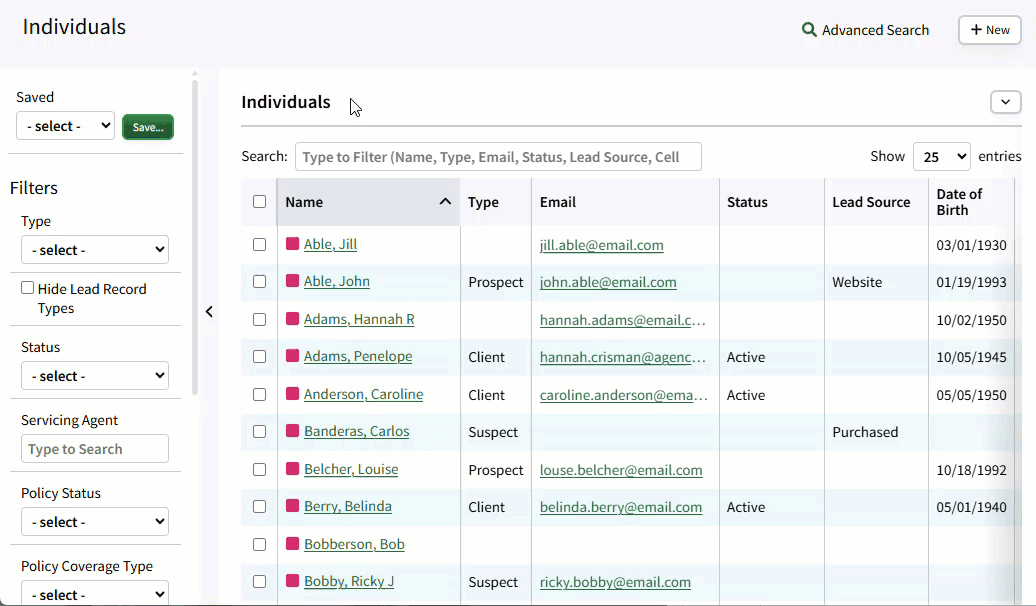
Task: Click the Servicing Agent search field
Action: pyautogui.click(x=94, y=449)
